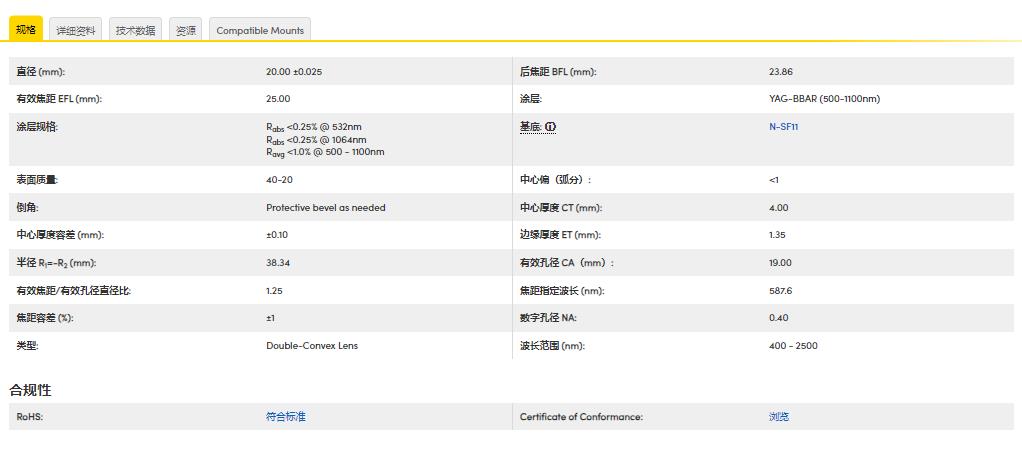Select the 资源 tab
This screenshot has width=1022, height=458.
coord(185,30)
